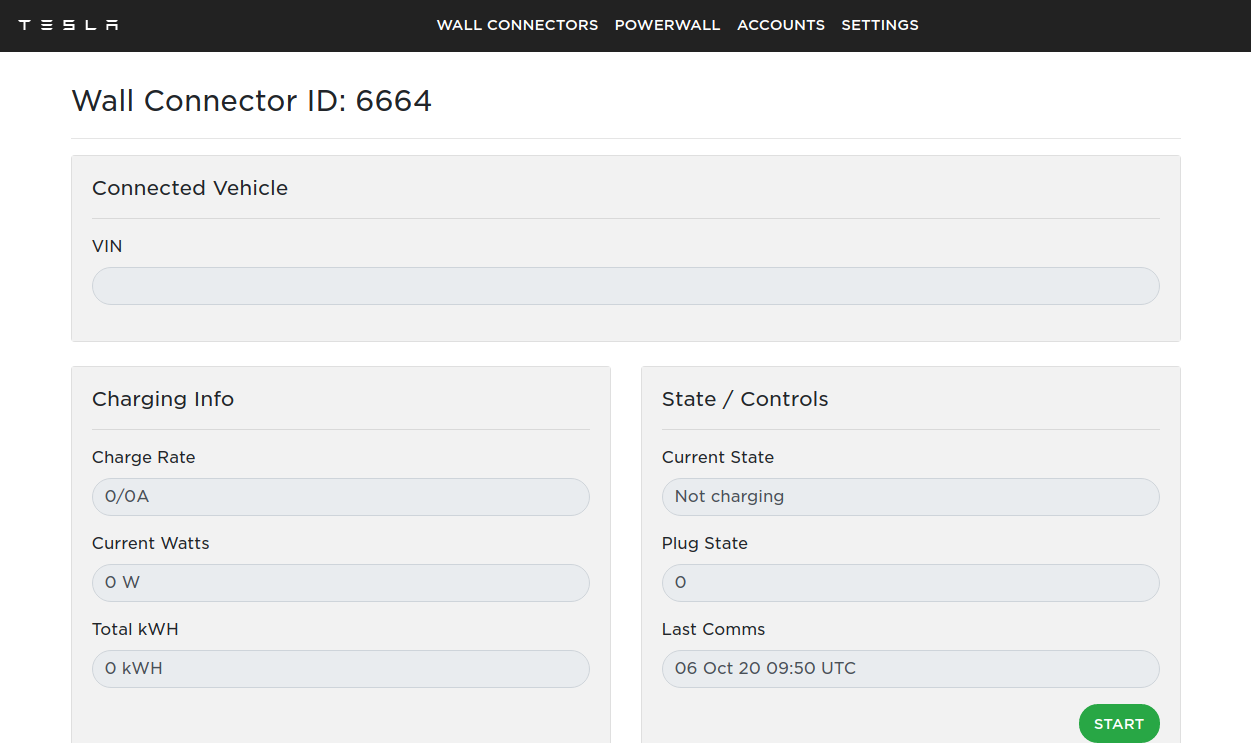Click the Last Comms label
The height and width of the screenshot is (743, 1251).
click(714, 629)
